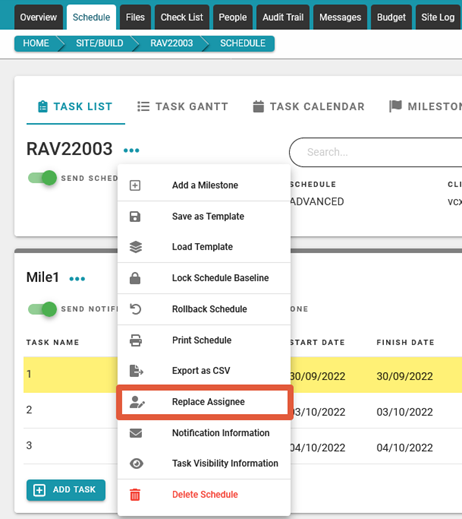Click the Save as Template floppy icon
This screenshot has width=462, height=519.
[x=135, y=217]
